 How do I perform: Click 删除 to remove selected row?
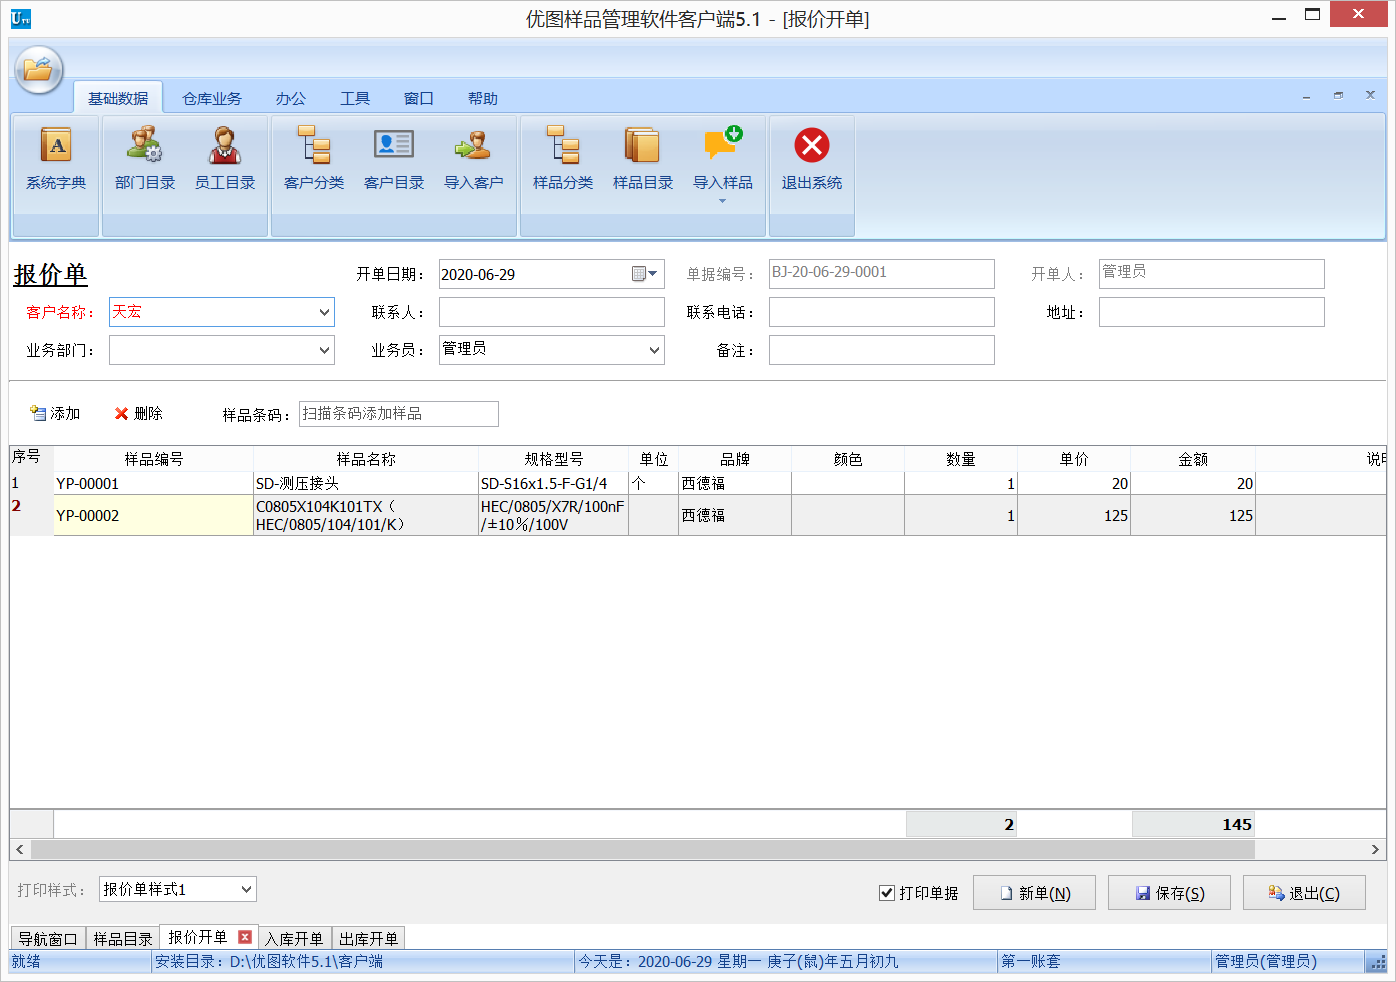pos(139,413)
